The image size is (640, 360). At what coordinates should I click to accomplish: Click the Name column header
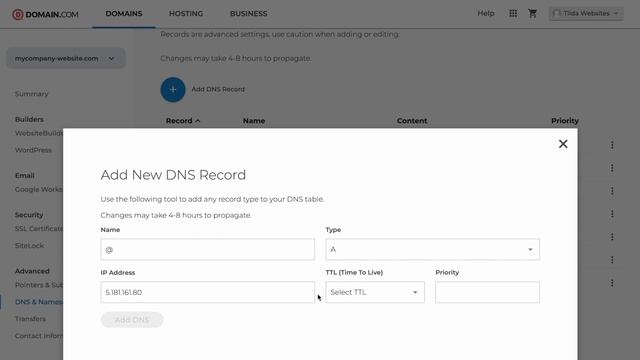click(x=254, y=121)
